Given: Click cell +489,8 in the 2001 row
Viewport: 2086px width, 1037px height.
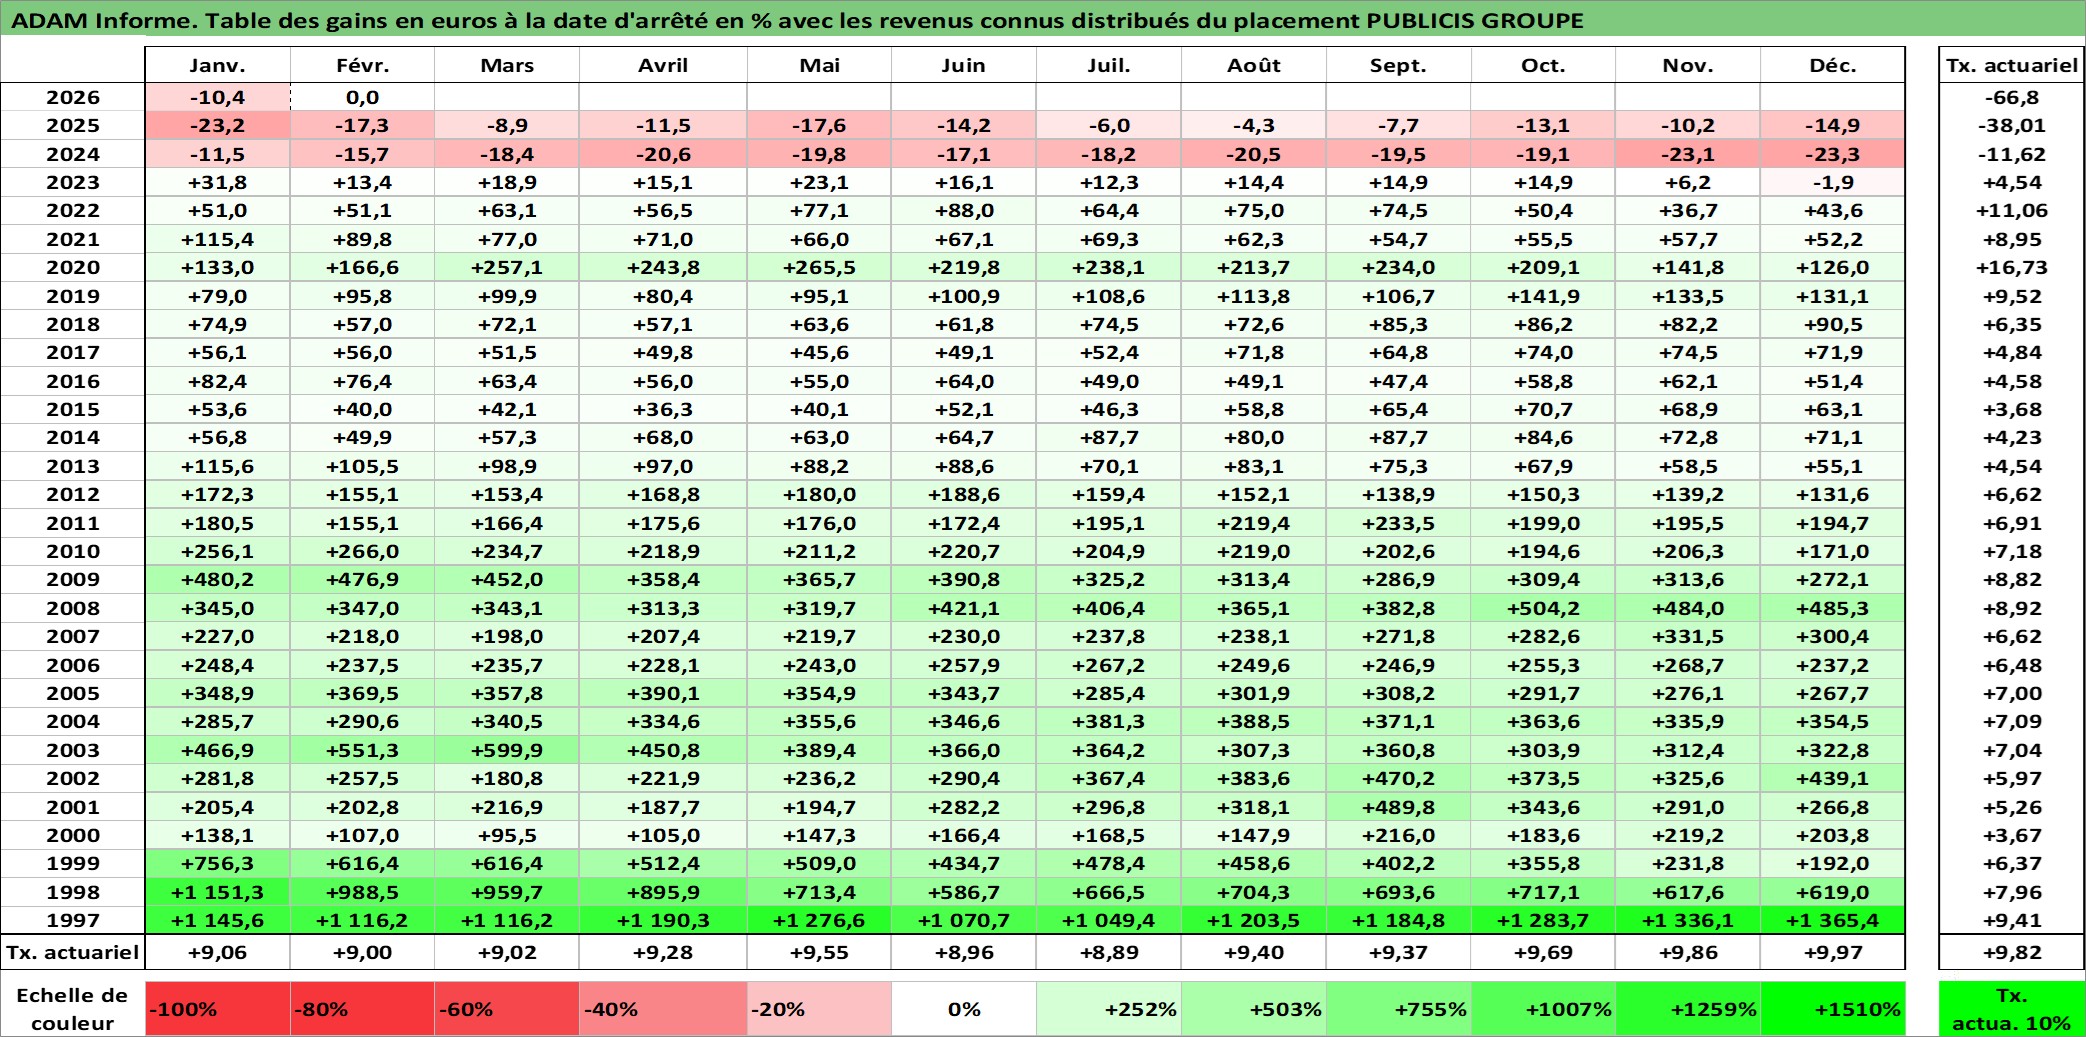Looking at the screenshot, I should pyautogui.click(x=1399, y=807).
